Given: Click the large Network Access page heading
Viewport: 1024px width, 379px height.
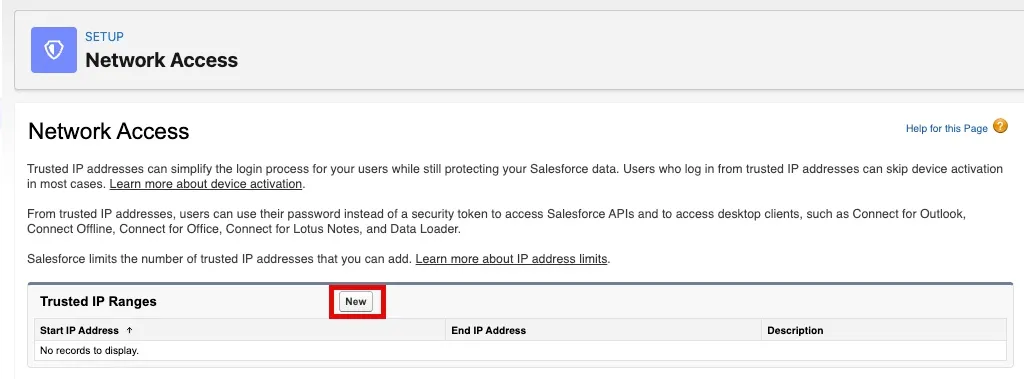Looking at the screenshot, I should tap(108, 131).
